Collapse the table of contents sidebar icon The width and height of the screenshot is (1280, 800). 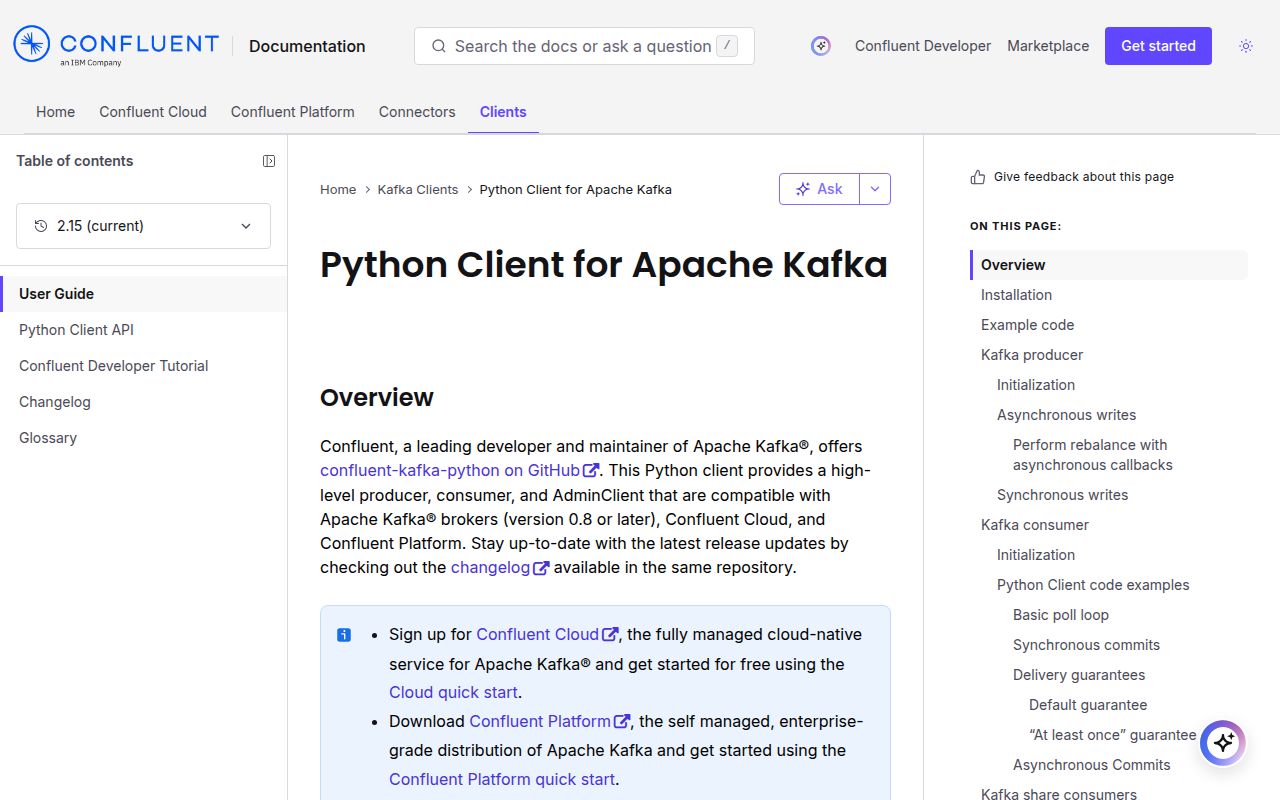[x=269, y=161]
